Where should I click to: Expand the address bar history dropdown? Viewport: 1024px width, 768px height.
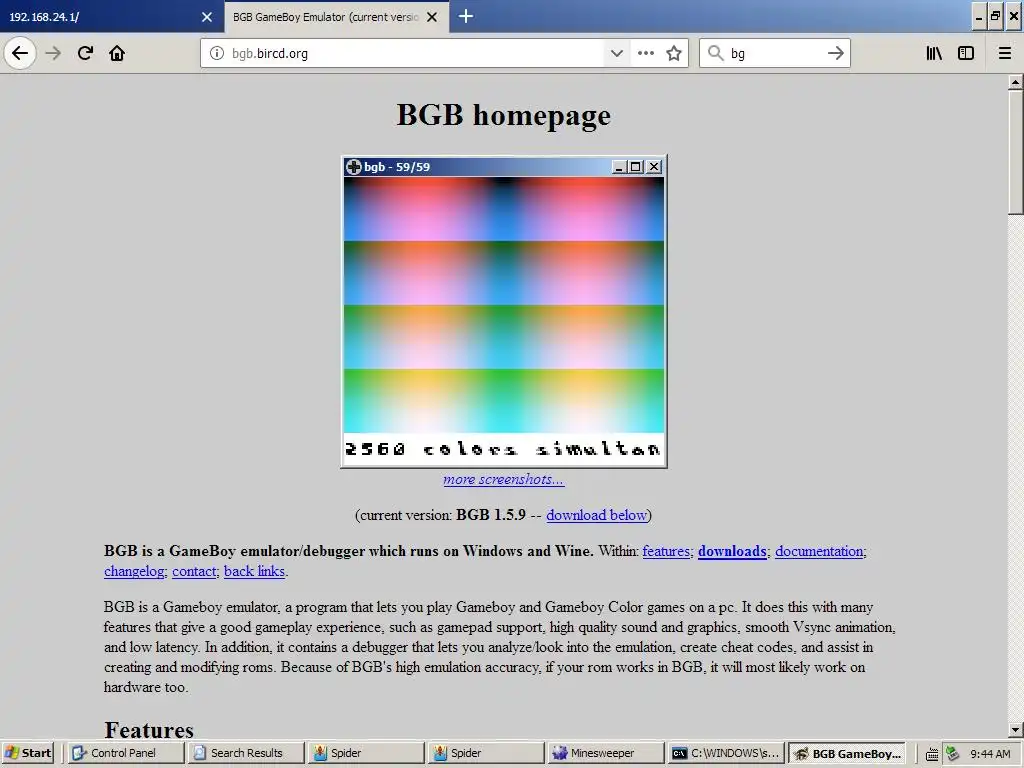click(x=616, y=53)
